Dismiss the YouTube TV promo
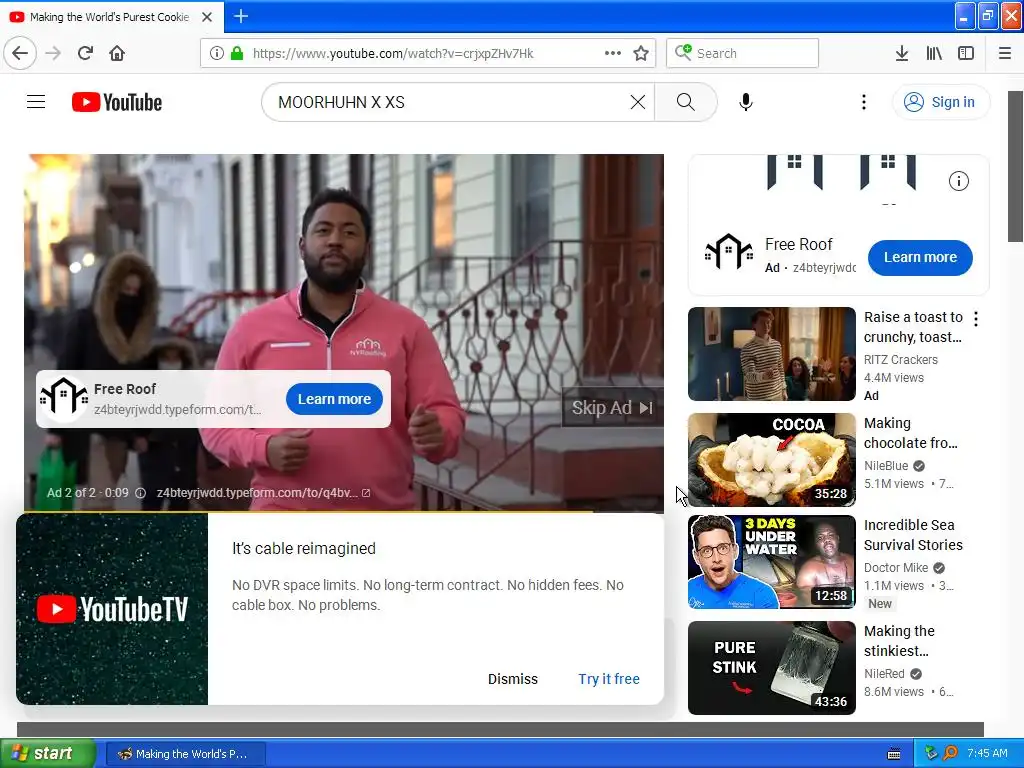The width and height of the screenshot is (1024, 768). (513, 679)
